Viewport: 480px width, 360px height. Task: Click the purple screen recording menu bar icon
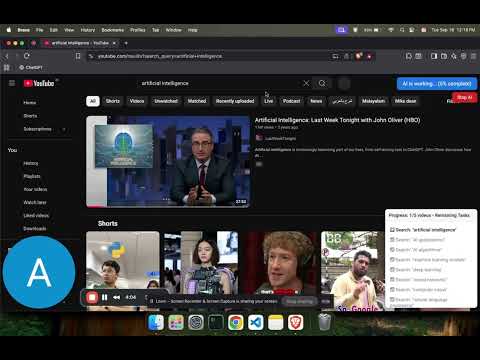[341, 30]
